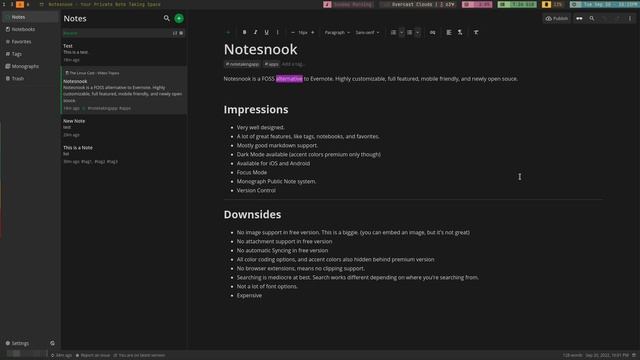
Task: Click the 'Version Control' bullet
Action: (x=256, y=190)
